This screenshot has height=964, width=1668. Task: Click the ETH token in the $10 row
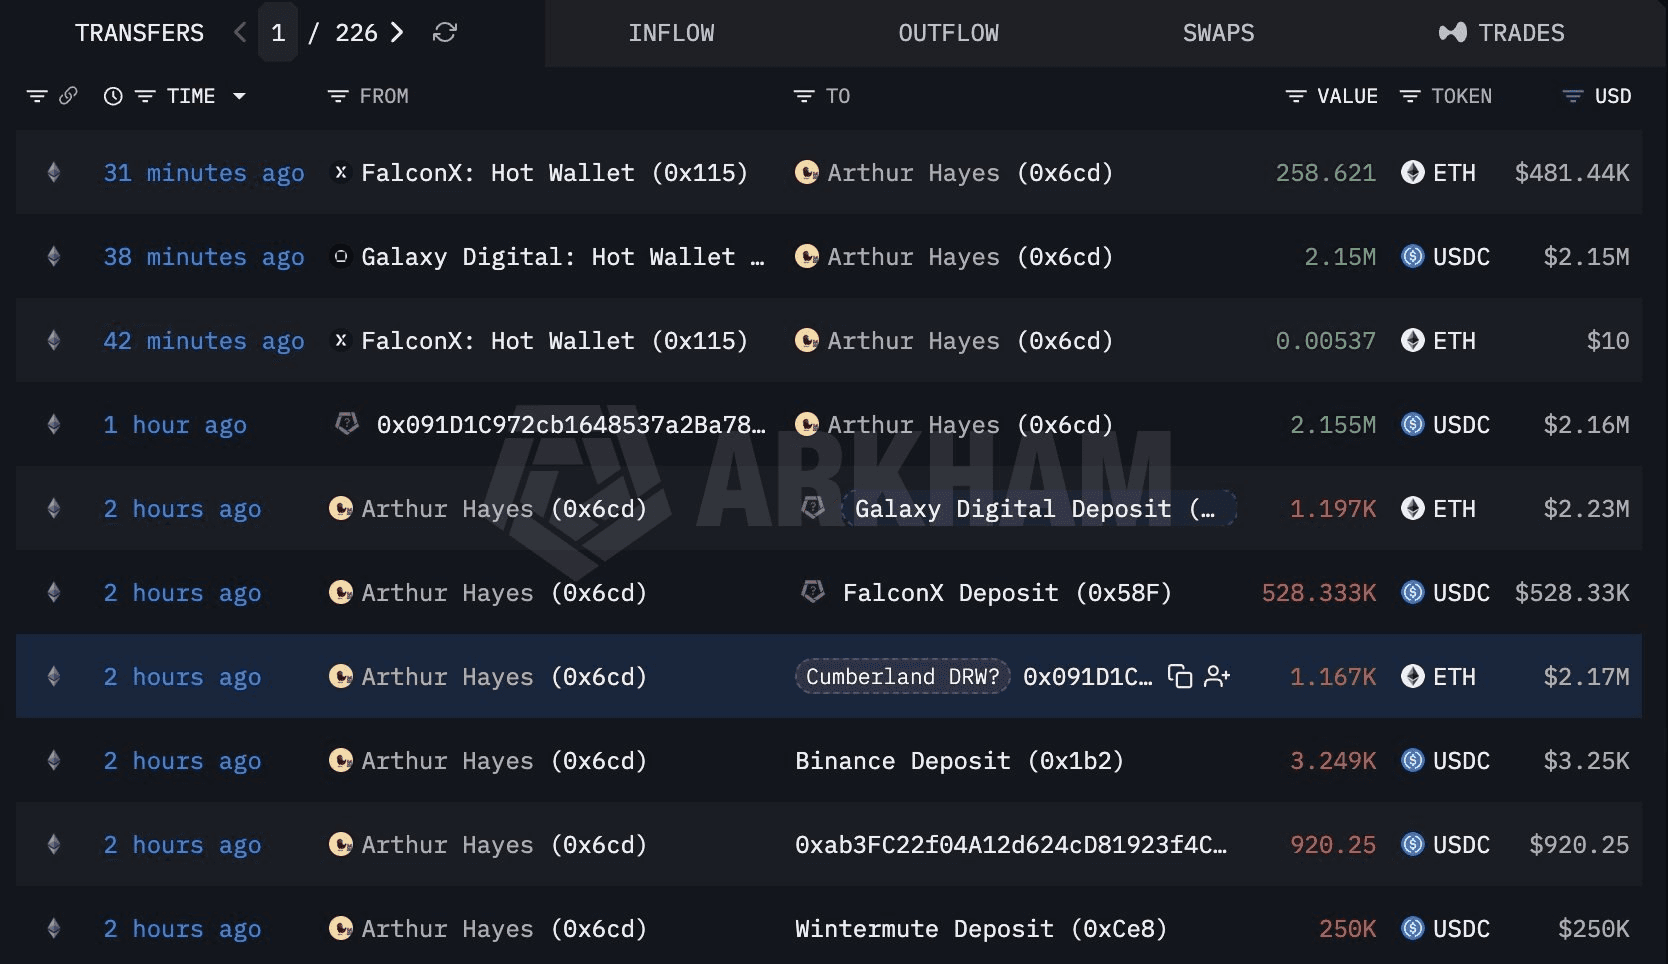(x=1438, y=341)
